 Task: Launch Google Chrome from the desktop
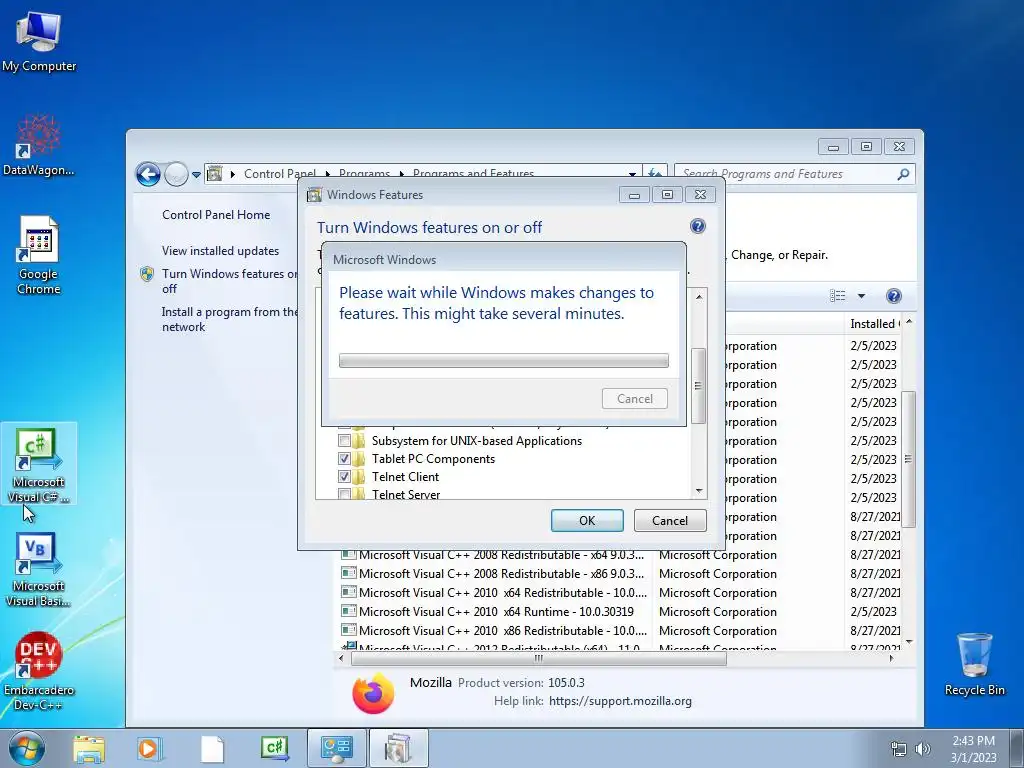(39, 255)
